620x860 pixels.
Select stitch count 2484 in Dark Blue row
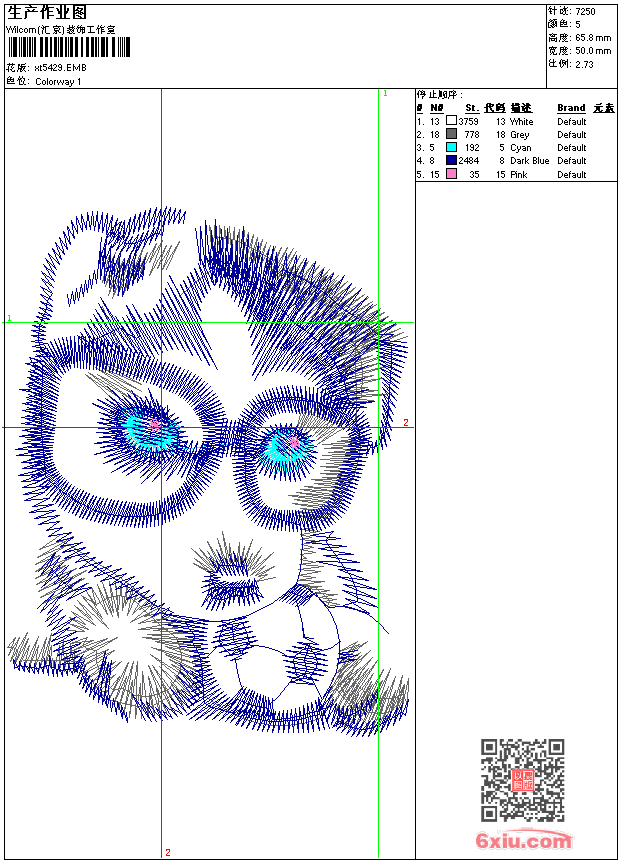coord(469,161)
